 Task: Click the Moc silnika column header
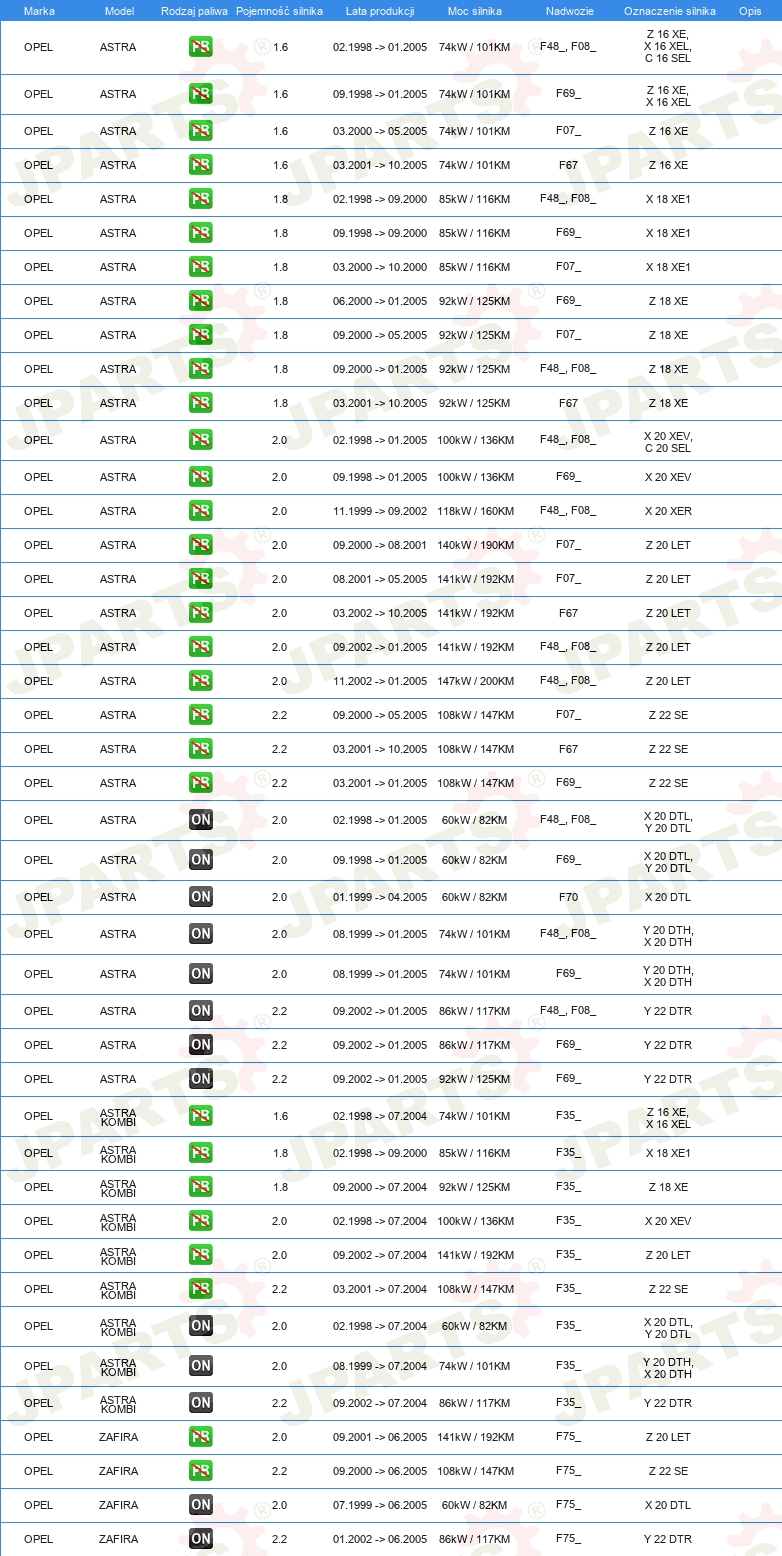point(474,10)
